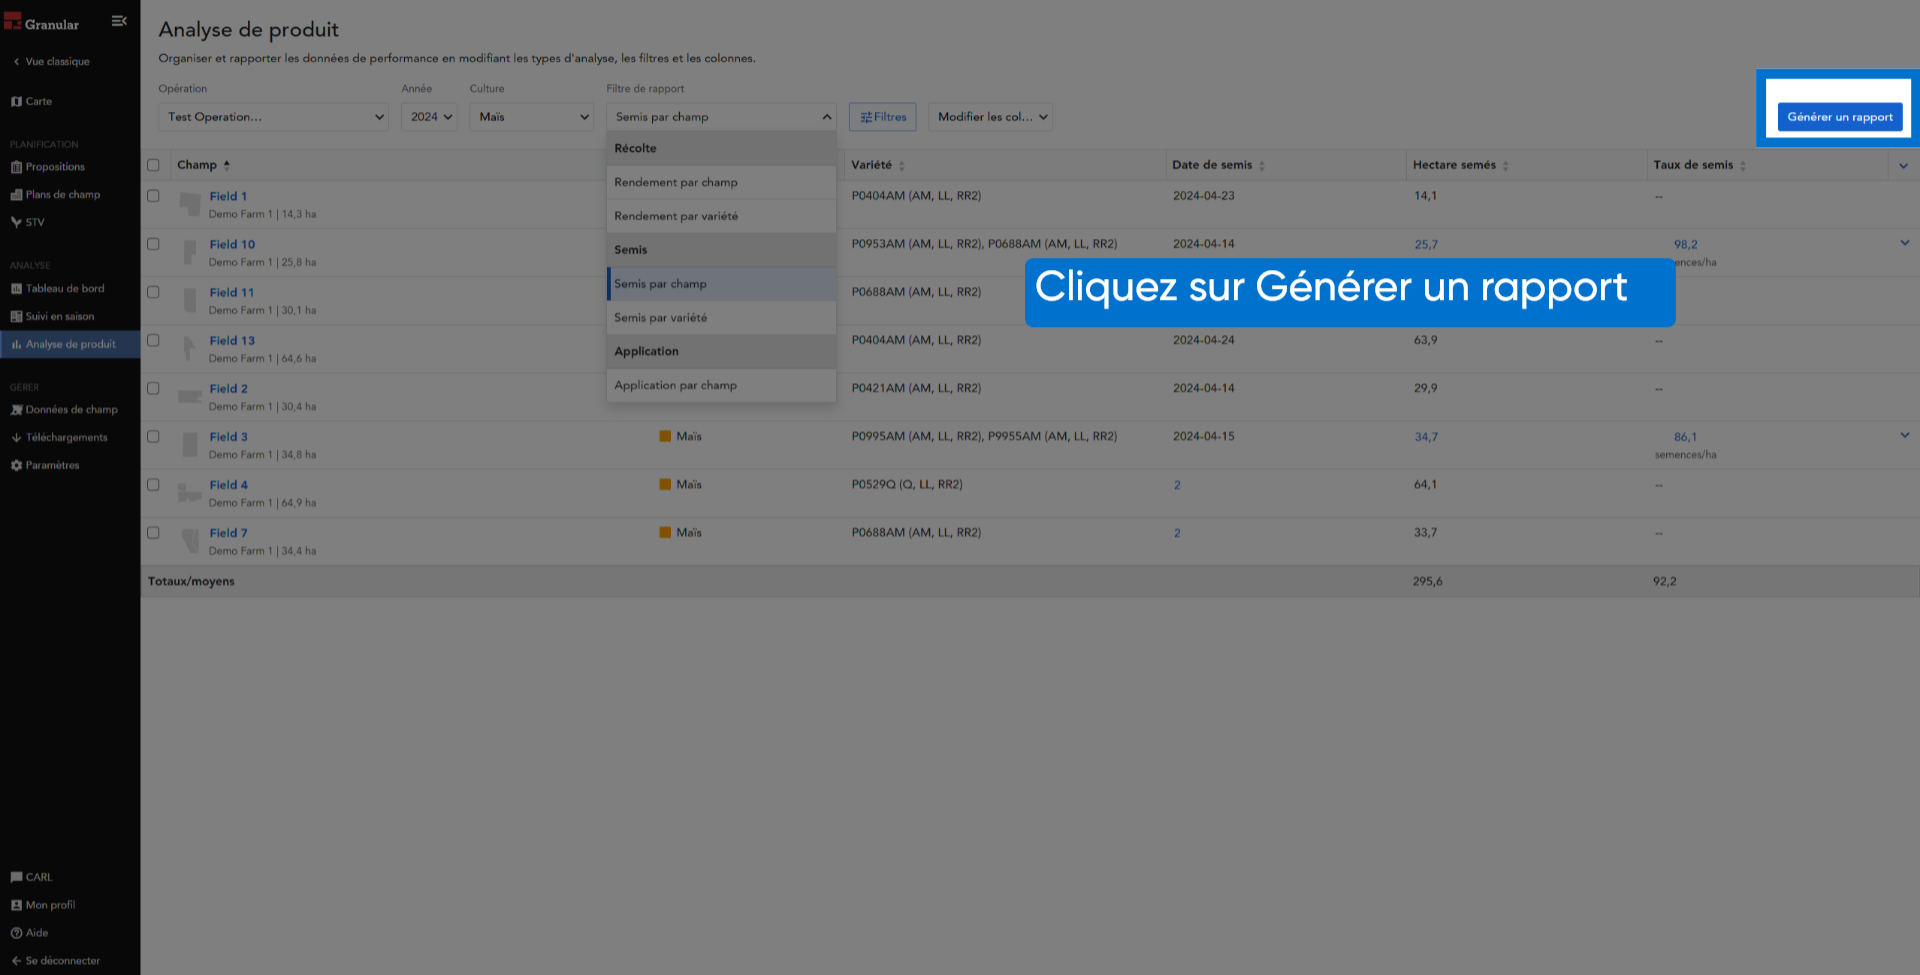The height and width of the screenshot is (975, 1920).
Task: Check the Field 10 row checkbox
Action: click(153, 244)
